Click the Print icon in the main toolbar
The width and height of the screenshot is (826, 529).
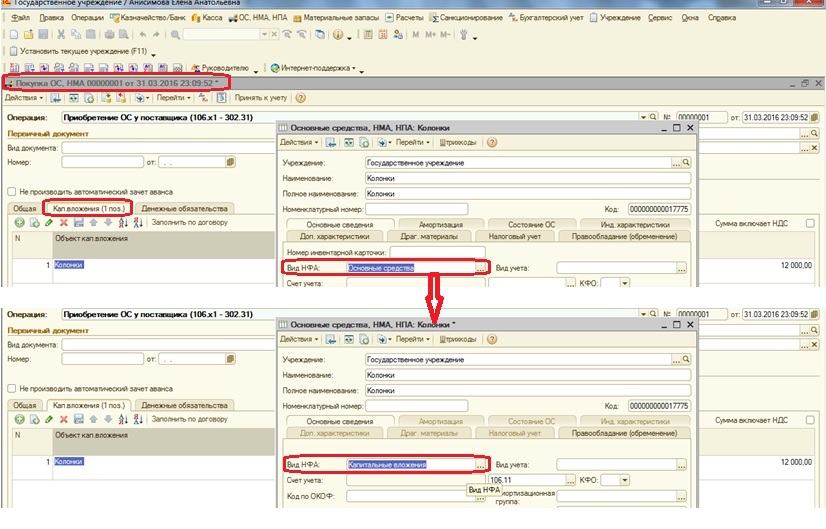tap(110, 35)
